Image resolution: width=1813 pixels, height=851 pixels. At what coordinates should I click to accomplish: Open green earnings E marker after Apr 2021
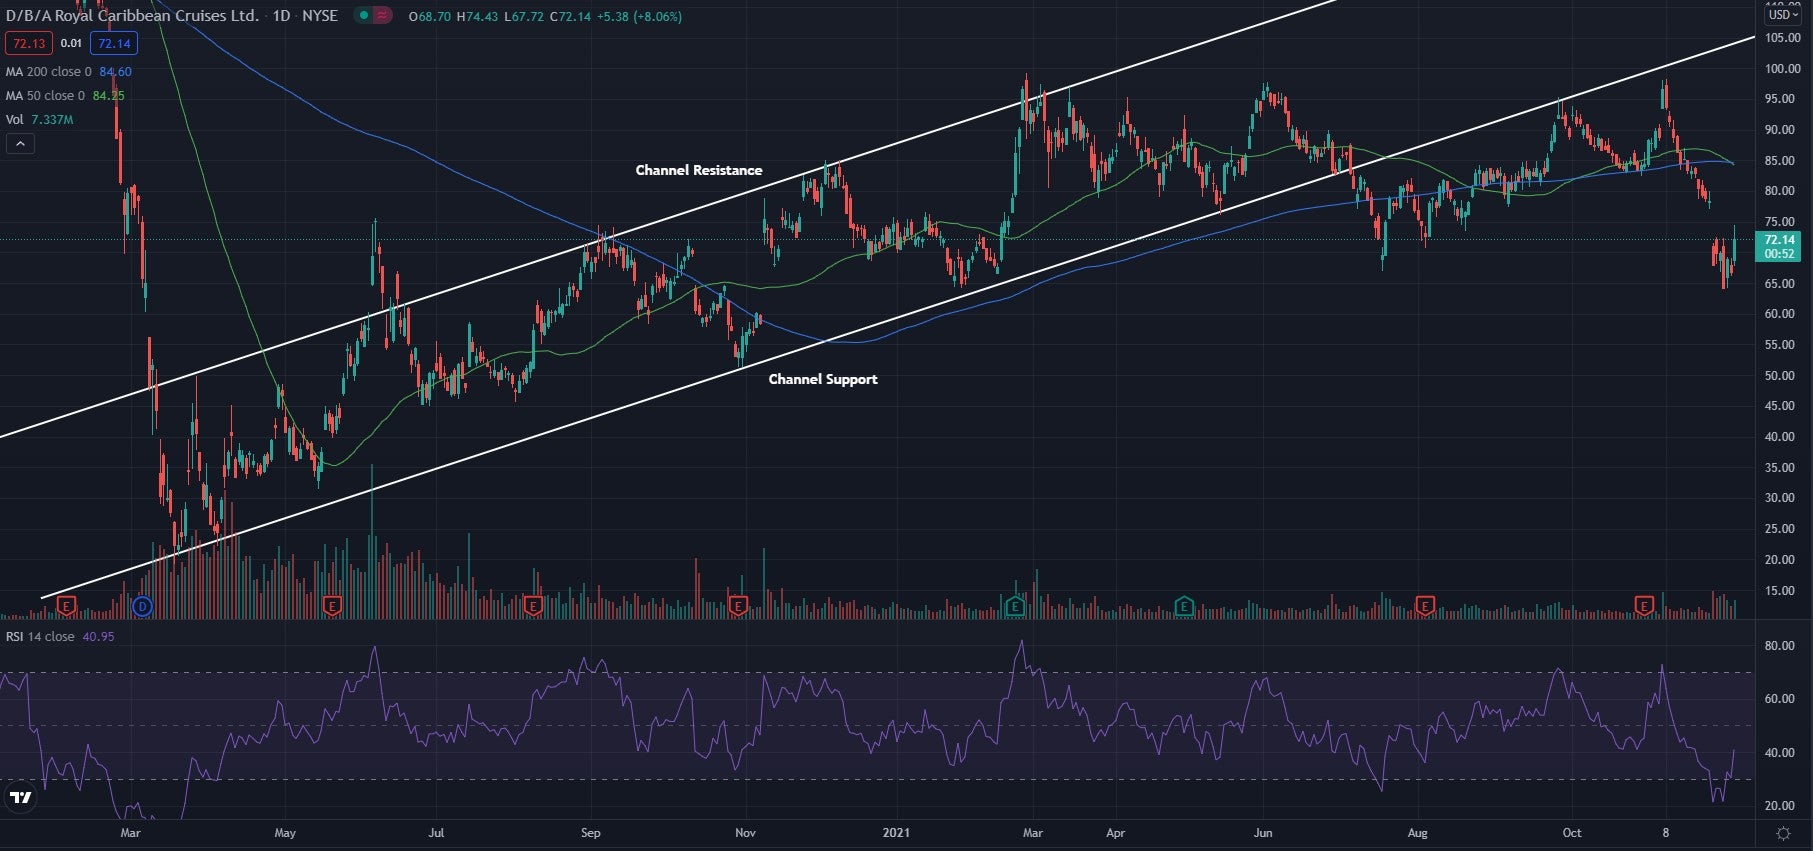(1184, 606)
